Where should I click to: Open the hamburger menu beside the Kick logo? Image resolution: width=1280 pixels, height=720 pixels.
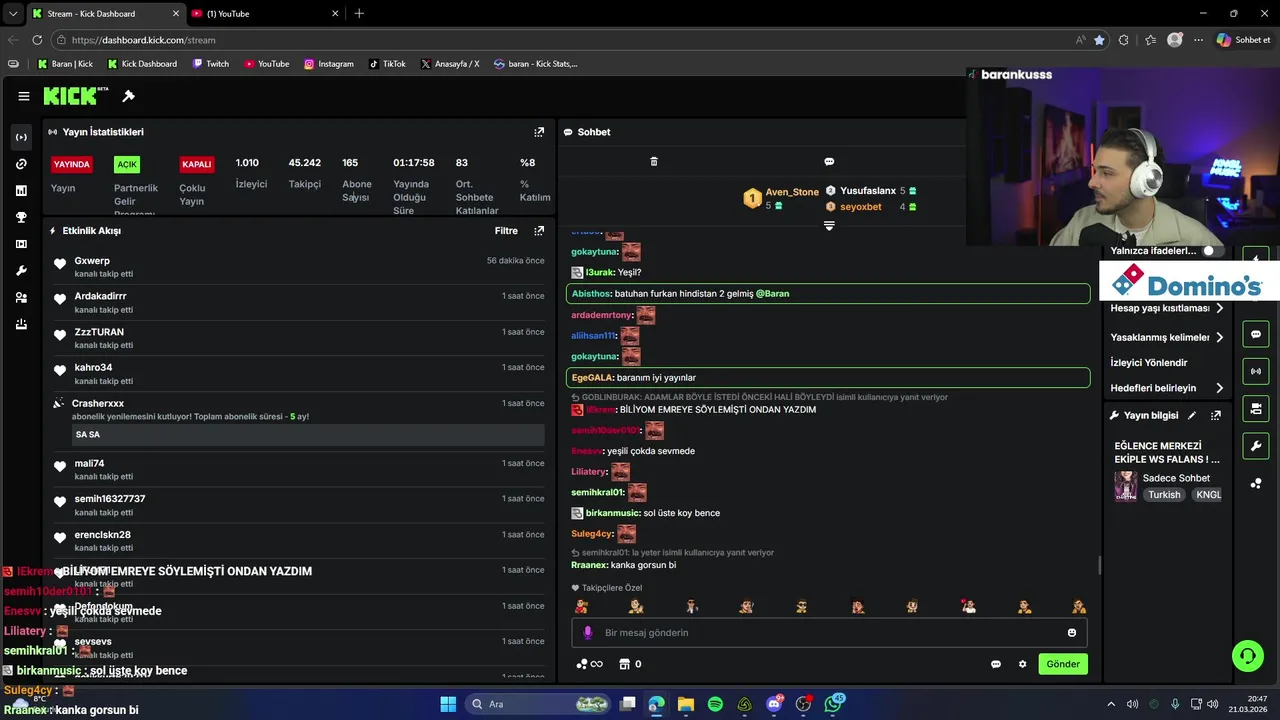click(23, 96)
